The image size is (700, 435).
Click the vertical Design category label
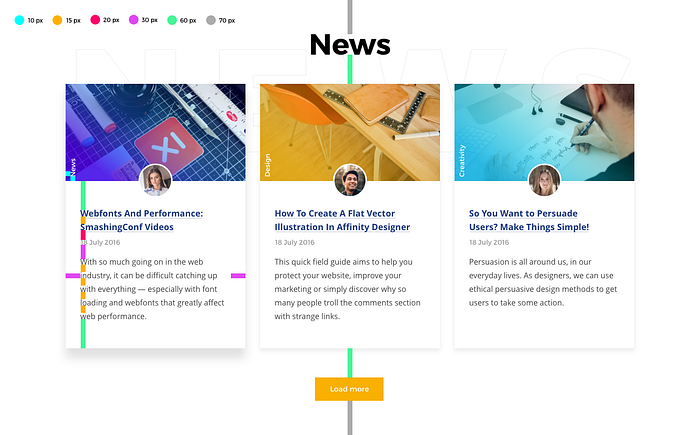[x=267, y=165]
